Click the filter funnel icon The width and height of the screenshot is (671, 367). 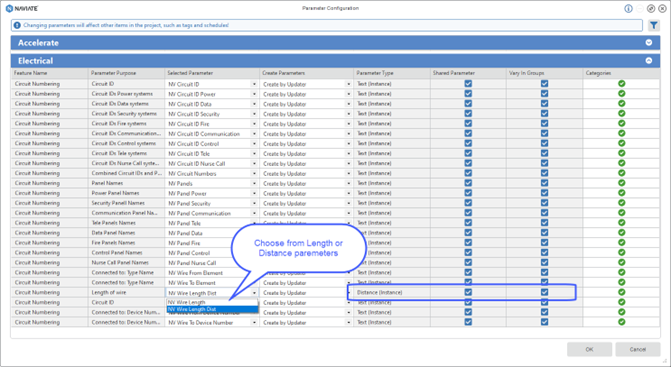coord(653,25)
